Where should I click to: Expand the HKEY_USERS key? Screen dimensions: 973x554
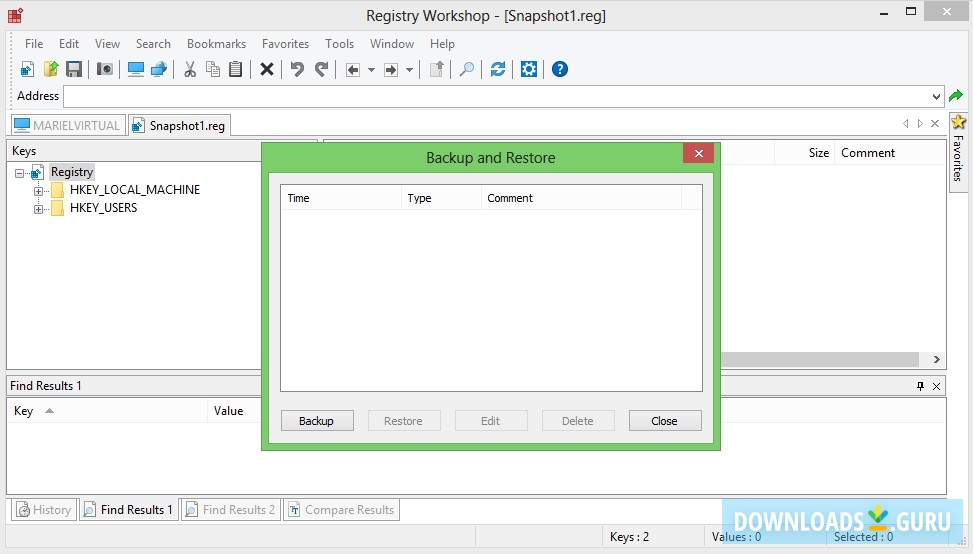point(38,209)
